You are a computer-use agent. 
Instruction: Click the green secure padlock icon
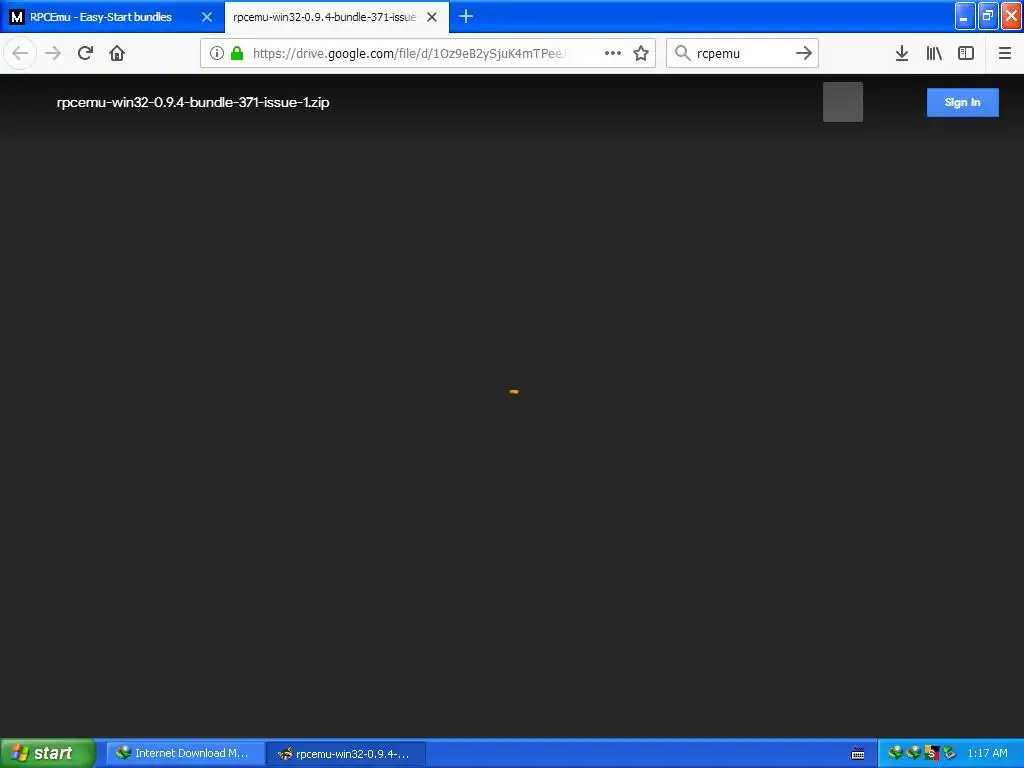pyautogui.click(x=237, y=53)
